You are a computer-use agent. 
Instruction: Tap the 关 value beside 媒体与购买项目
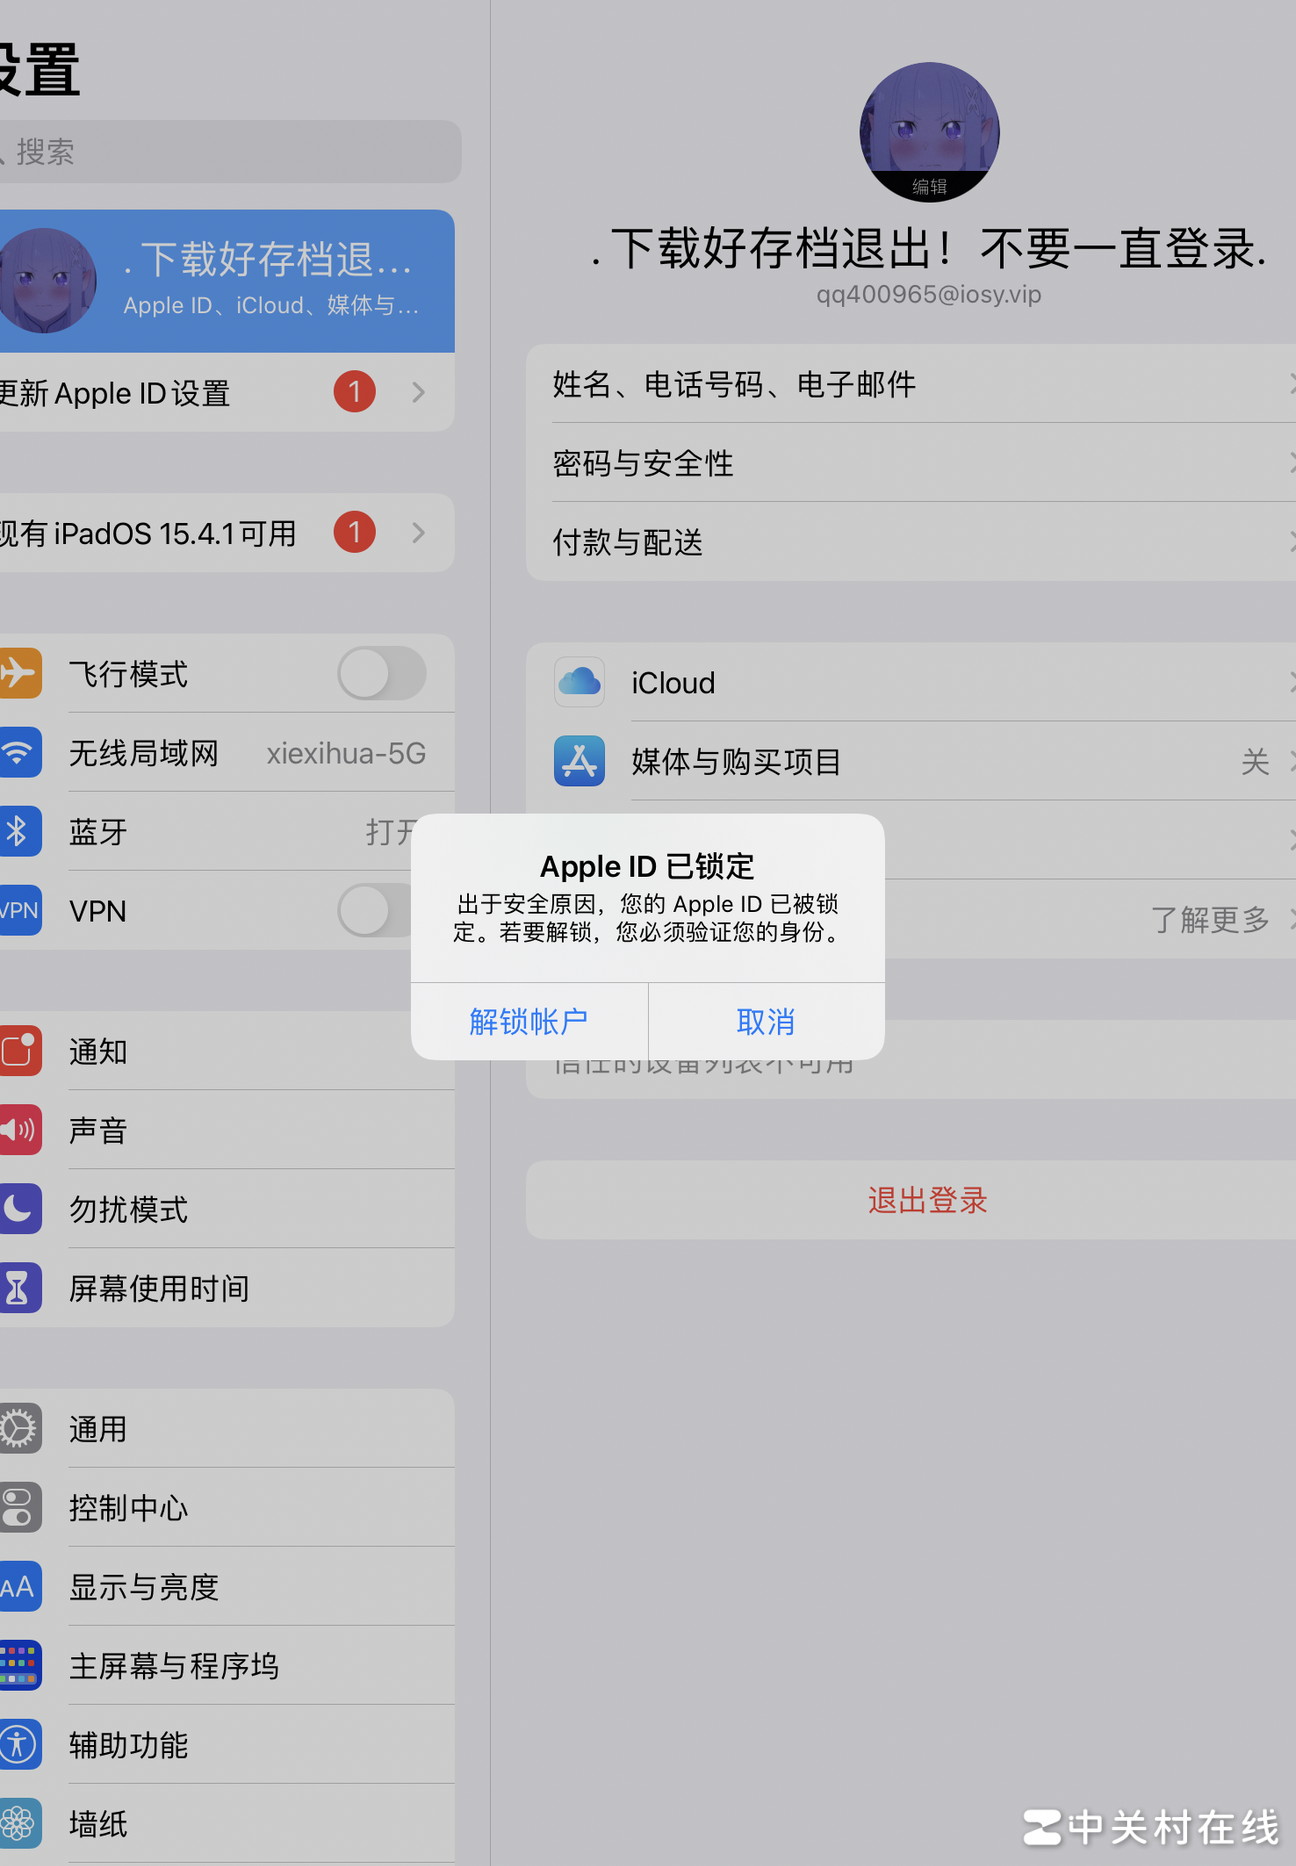1255,762
